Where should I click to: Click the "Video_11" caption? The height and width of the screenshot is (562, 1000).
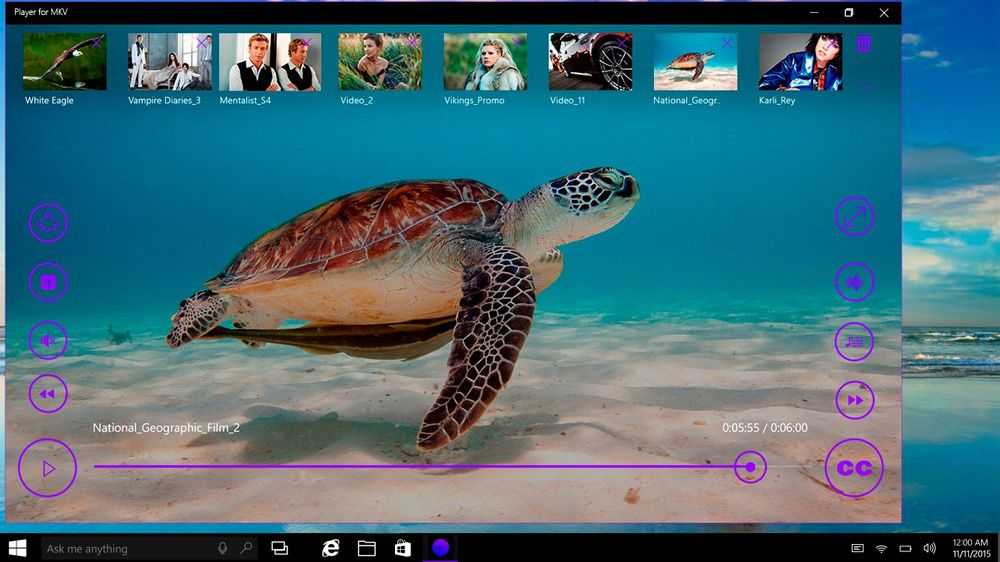coord(567,100)
